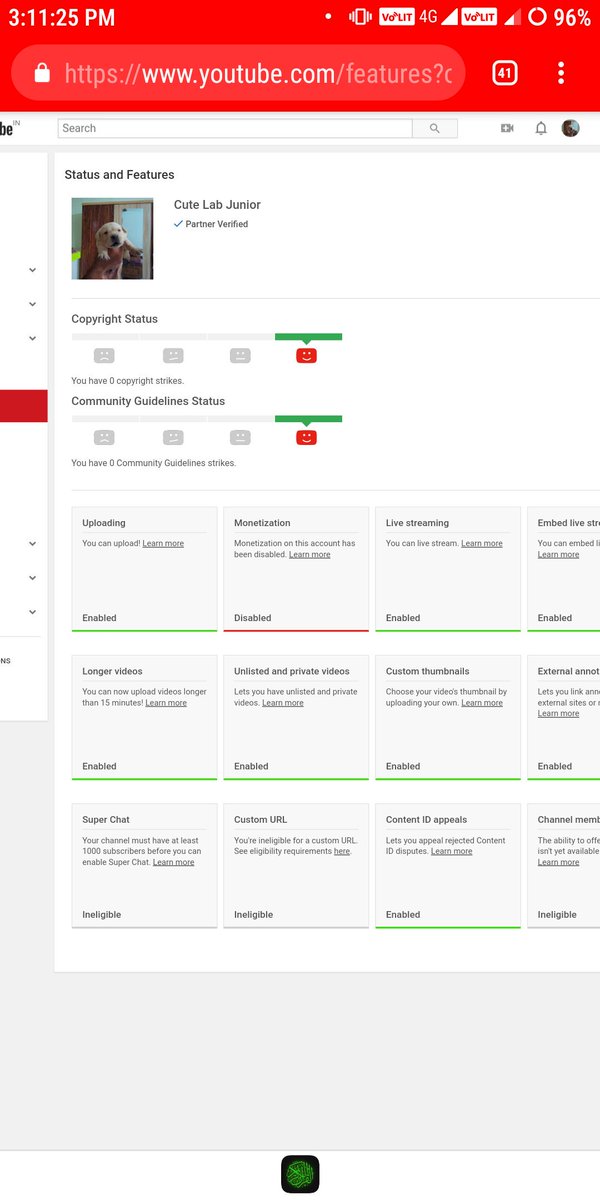Select the highlighted red sidebar item
600x1200 pixels.
click(23, 406)
